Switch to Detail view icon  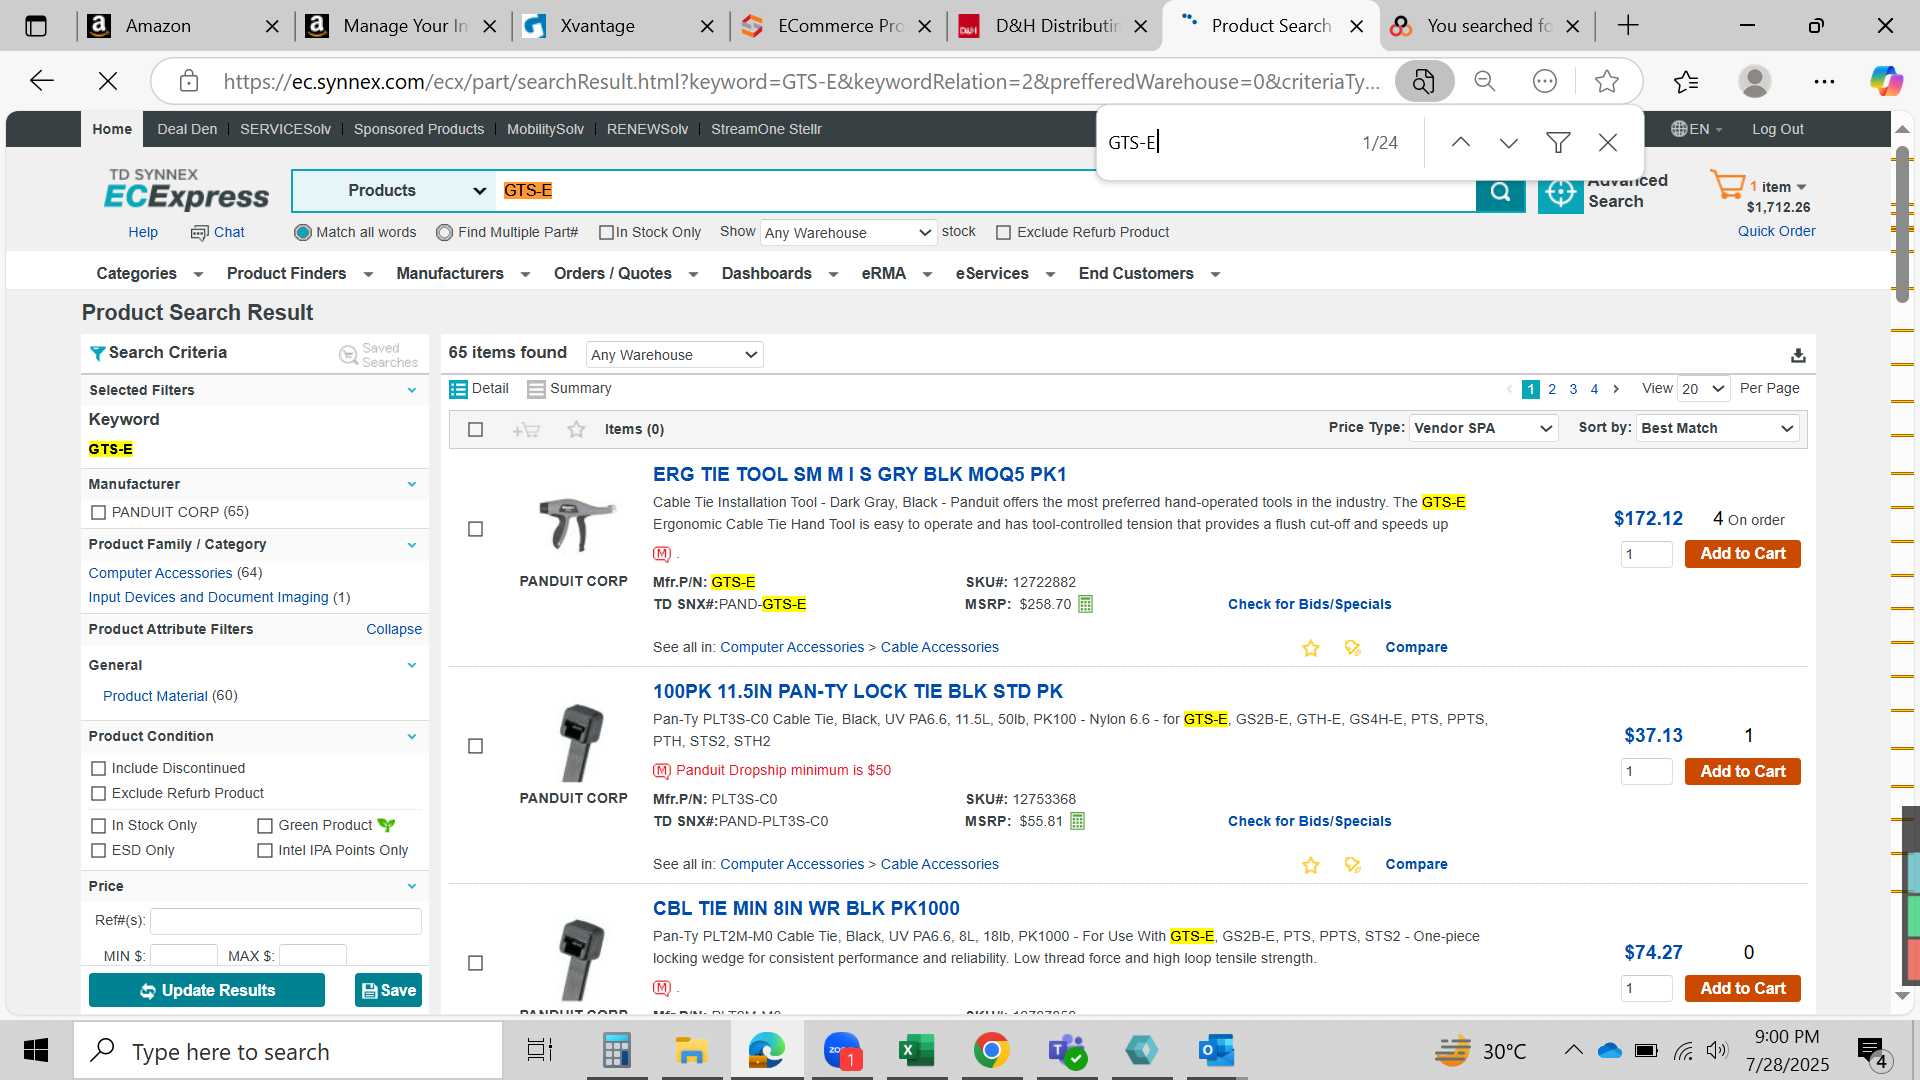458,389
